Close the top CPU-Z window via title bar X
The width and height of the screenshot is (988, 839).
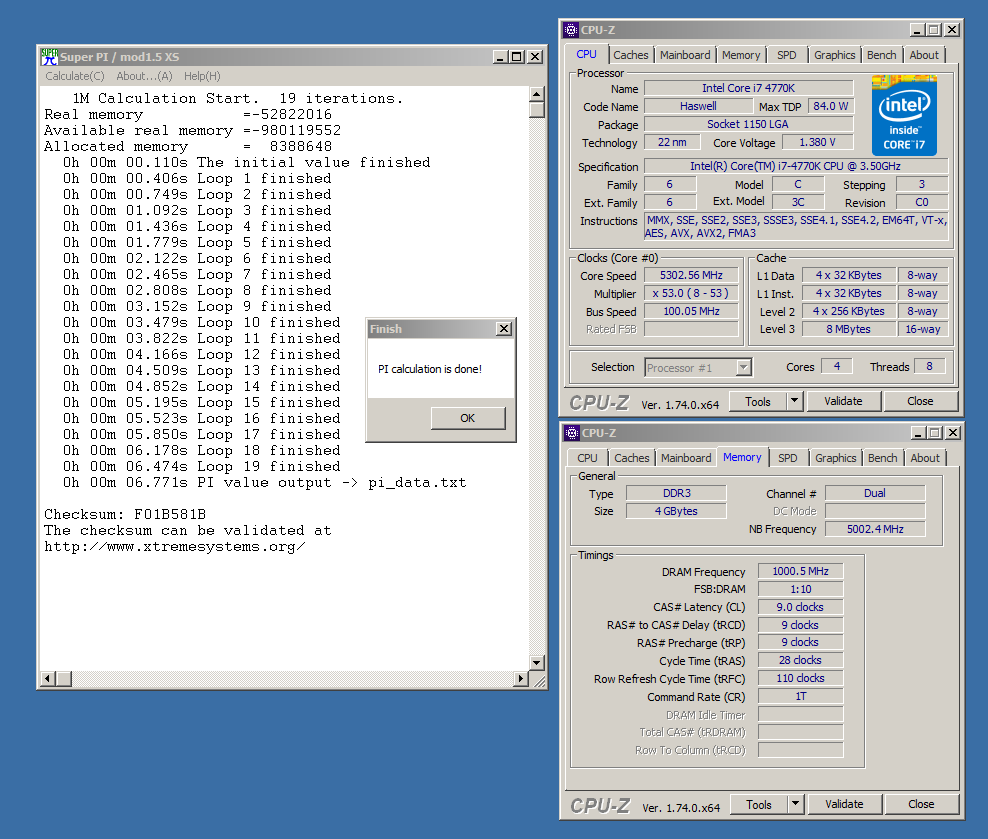click(952, 30)
